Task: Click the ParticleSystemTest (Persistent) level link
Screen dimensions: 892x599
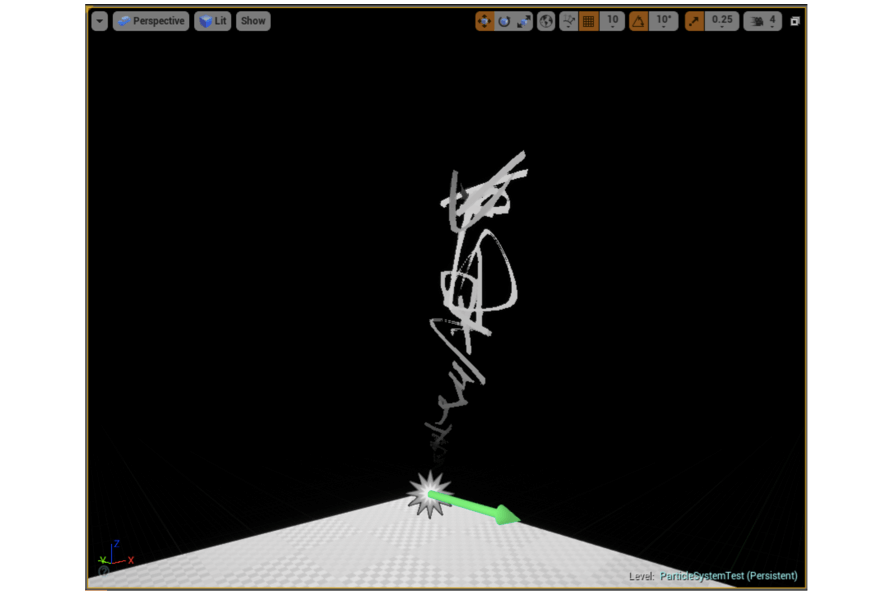Action: point(728,576)
